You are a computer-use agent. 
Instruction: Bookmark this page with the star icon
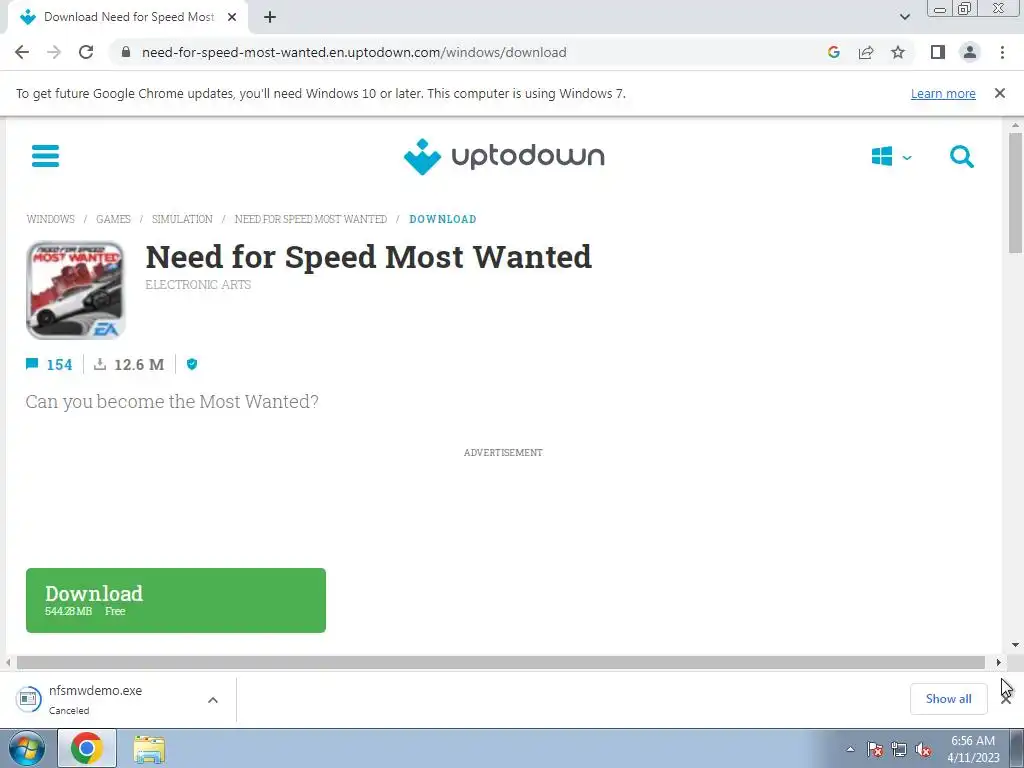click(x=898, y=52)
